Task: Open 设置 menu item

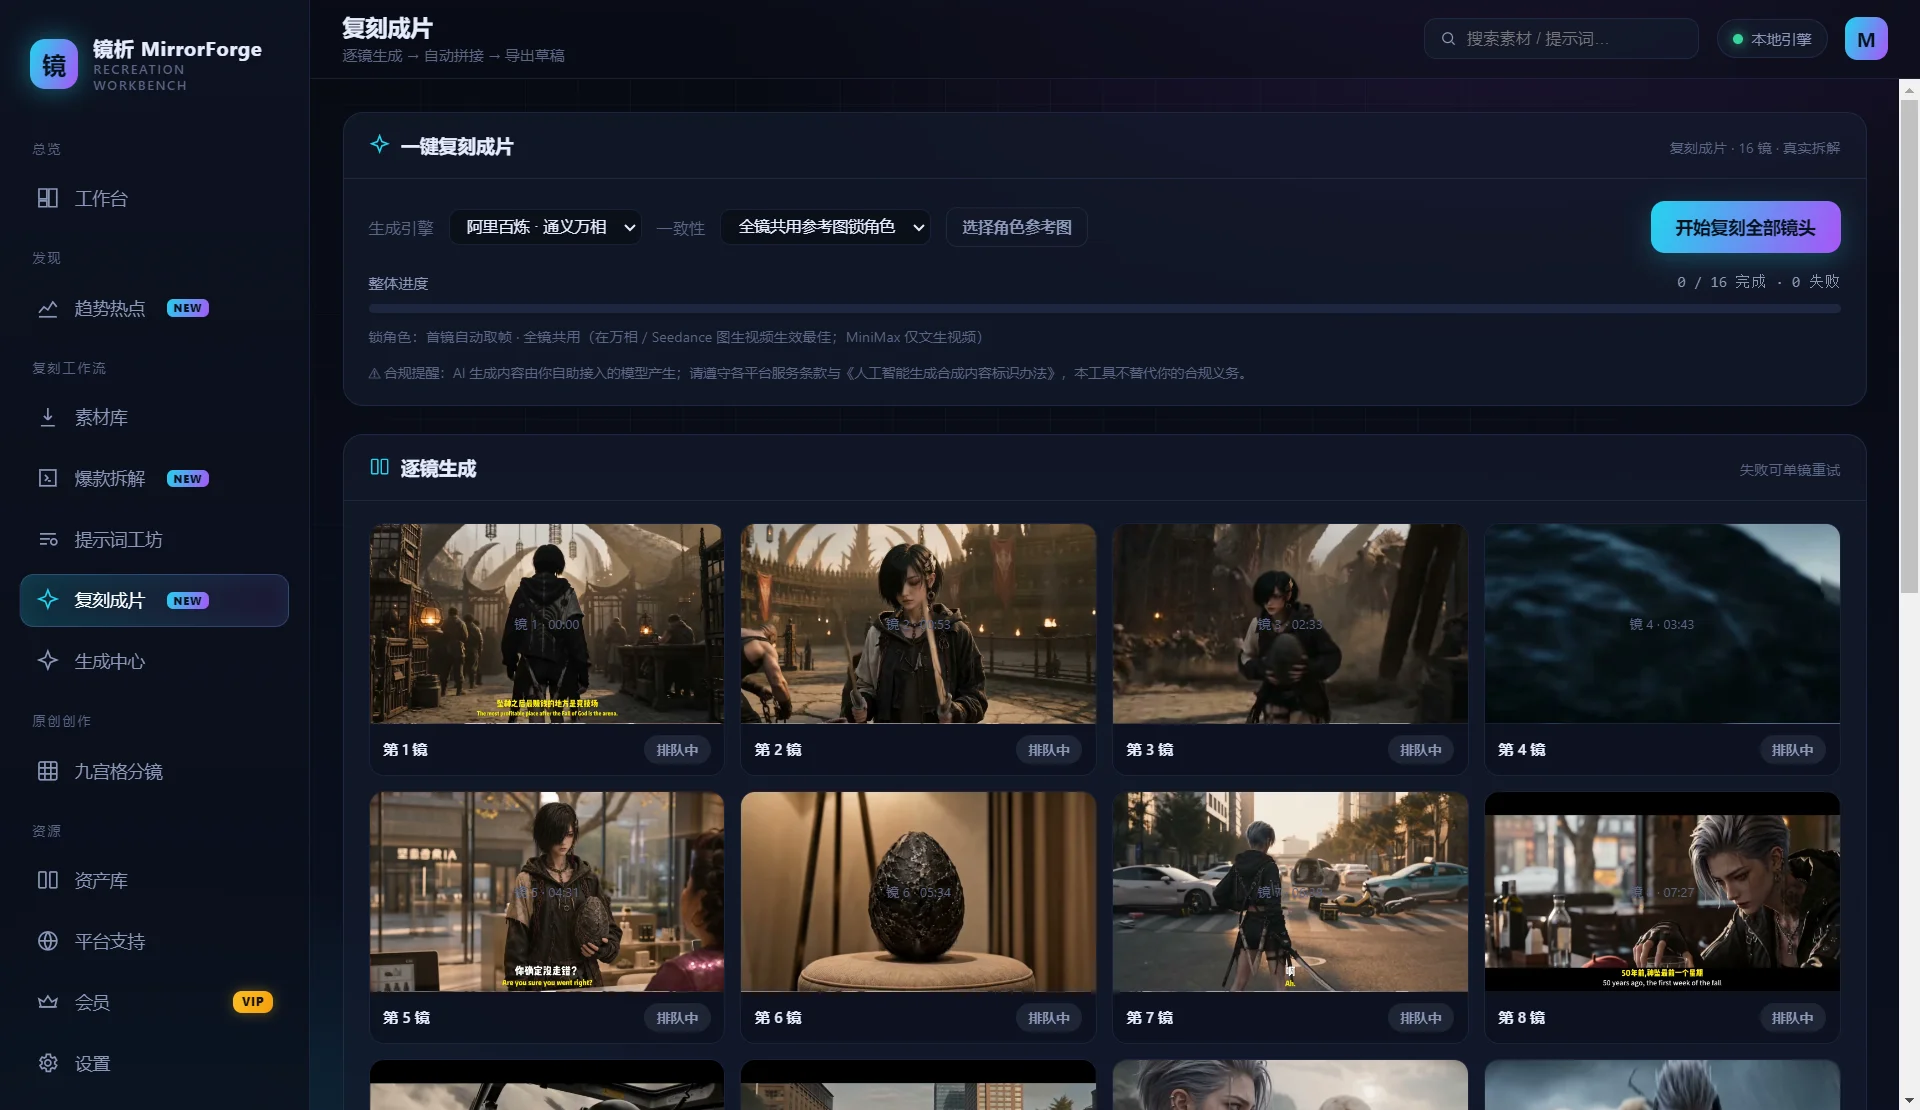Action: [x=154, y=1063]
